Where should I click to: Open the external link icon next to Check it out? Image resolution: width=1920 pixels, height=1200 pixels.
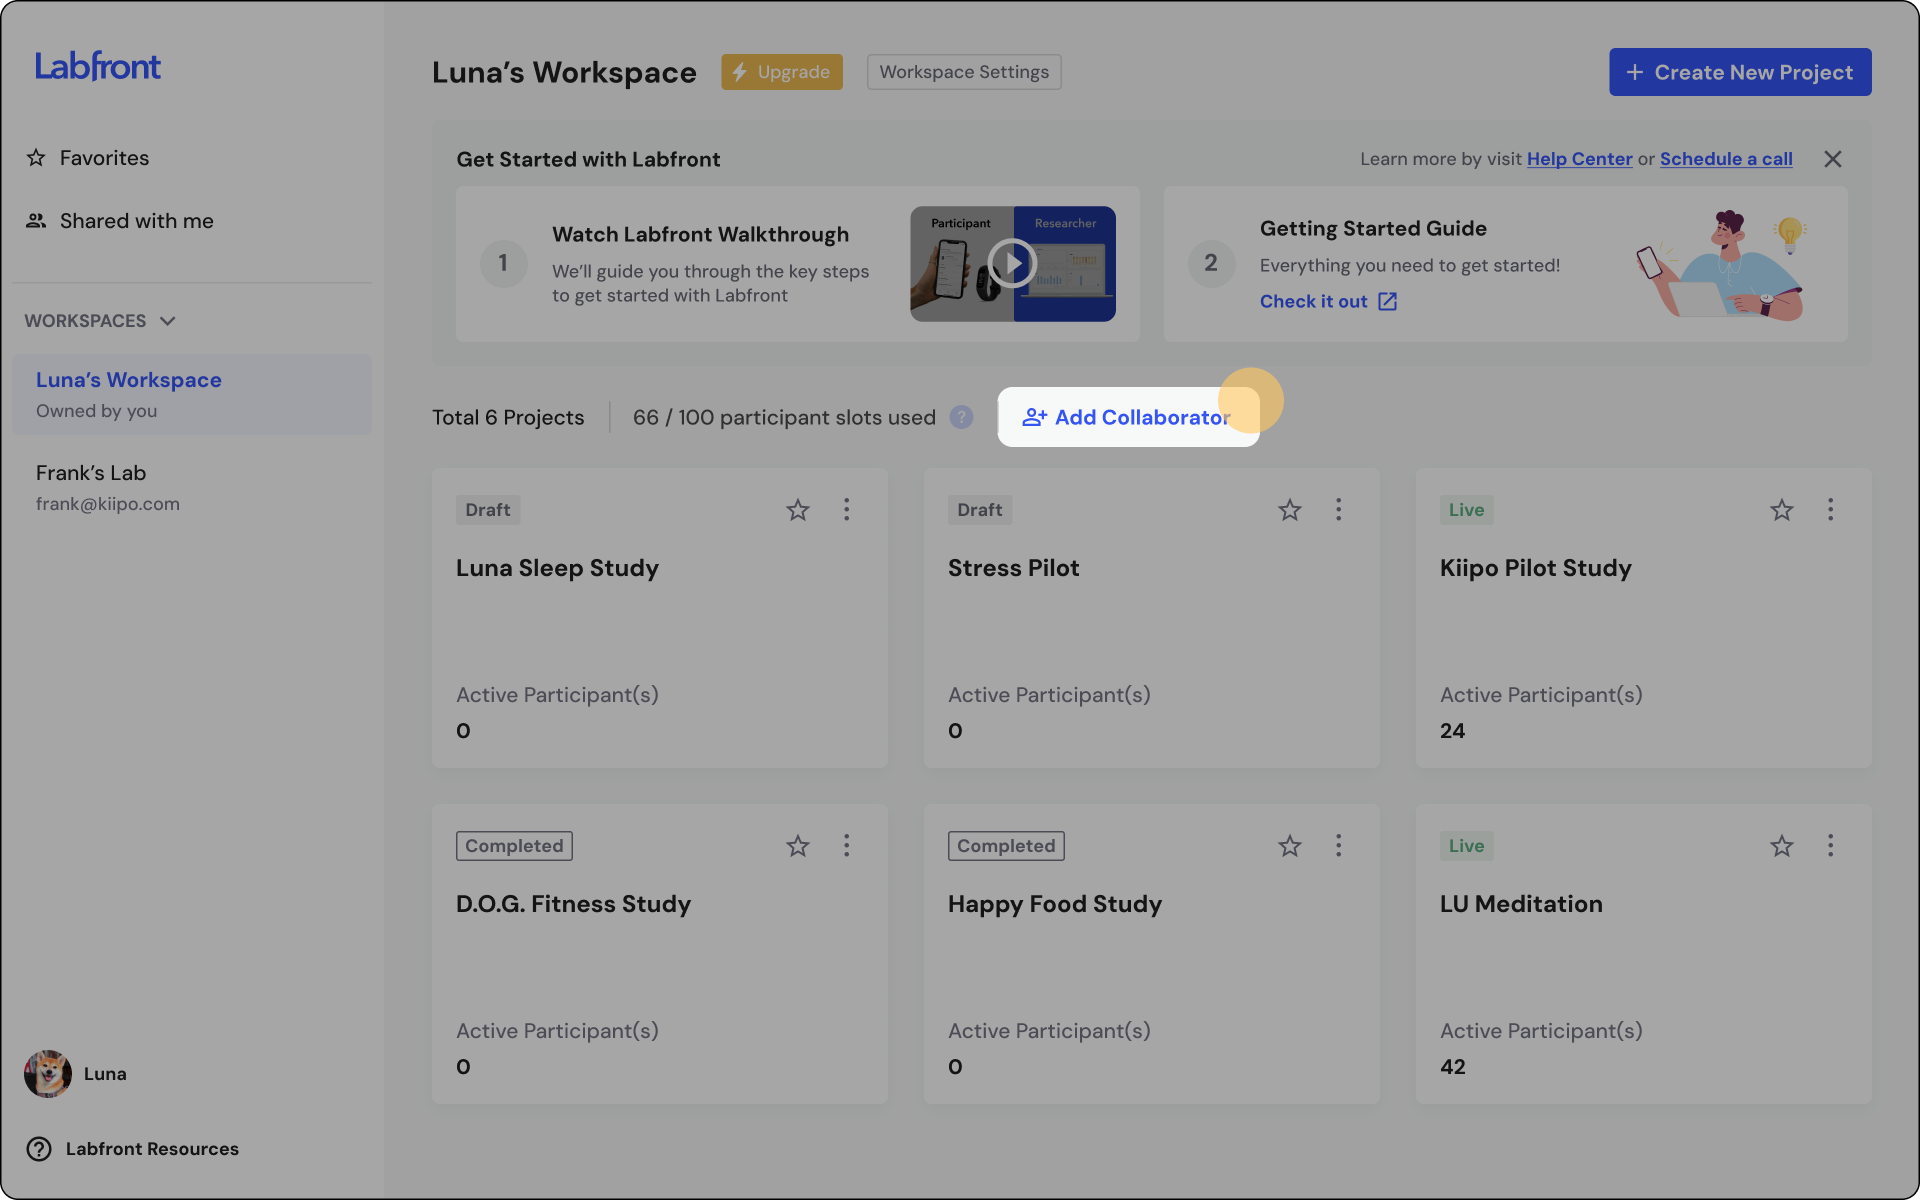point(1388,301)
